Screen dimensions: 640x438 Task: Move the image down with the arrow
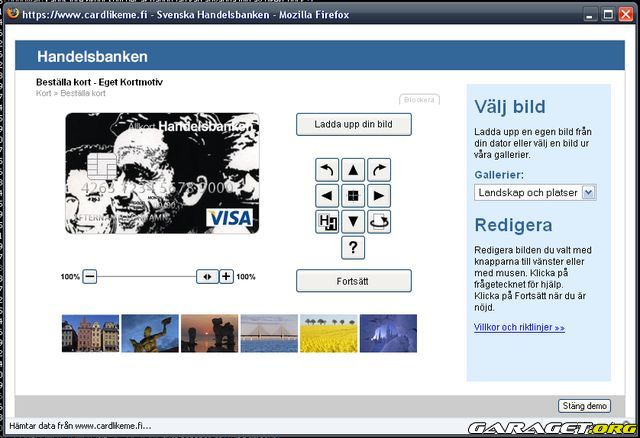click(353, 222)
